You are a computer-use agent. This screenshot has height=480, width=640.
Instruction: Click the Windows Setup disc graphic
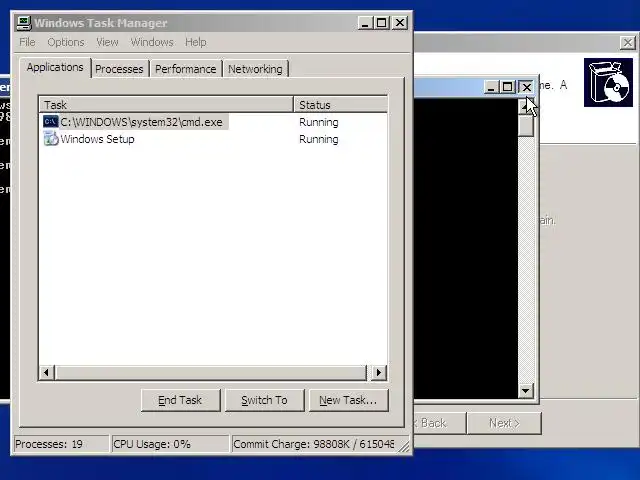(608, 82)
